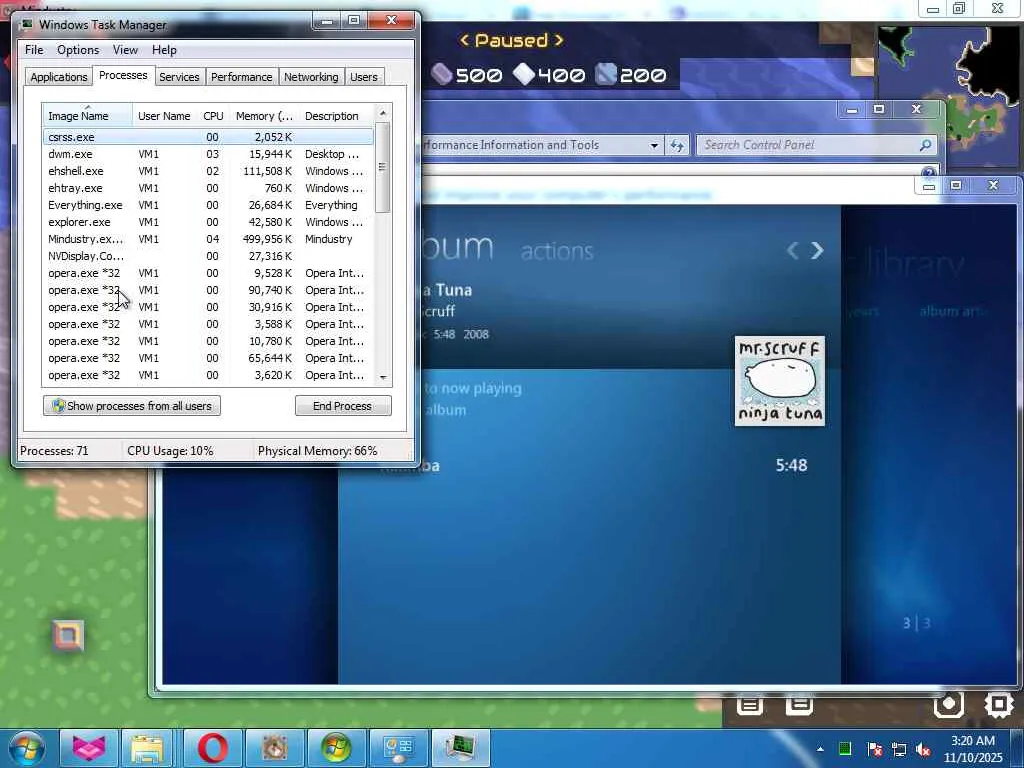The image size is (1024, 768).
Task: Open the network tray icon
Action: [x=899, y=749]
